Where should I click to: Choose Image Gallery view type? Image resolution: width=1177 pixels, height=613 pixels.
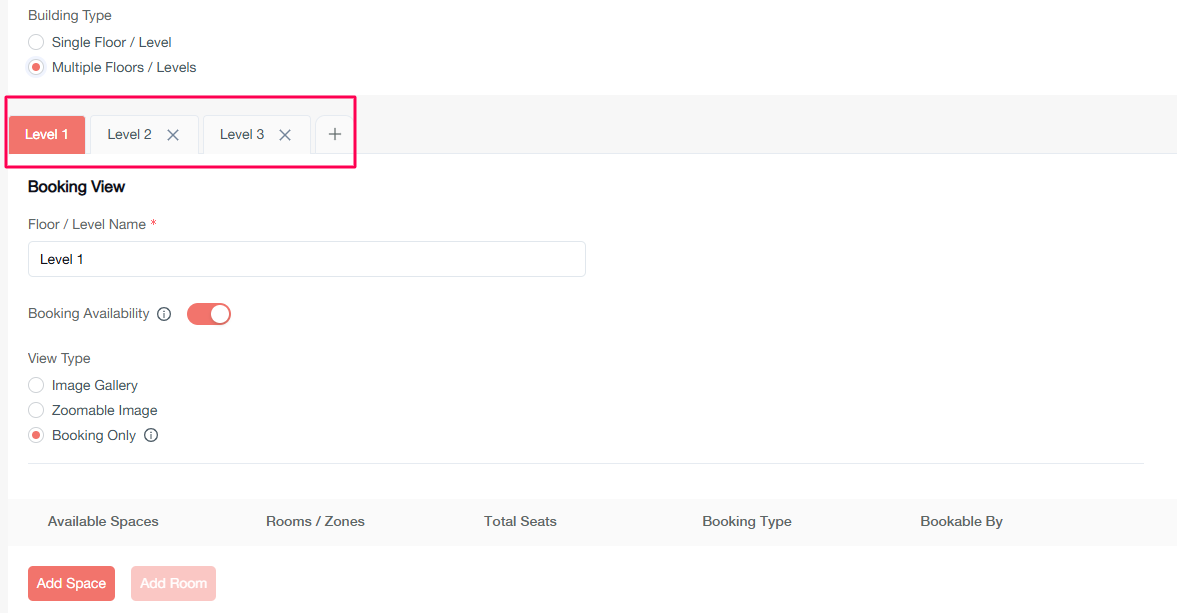click(36, 385)
